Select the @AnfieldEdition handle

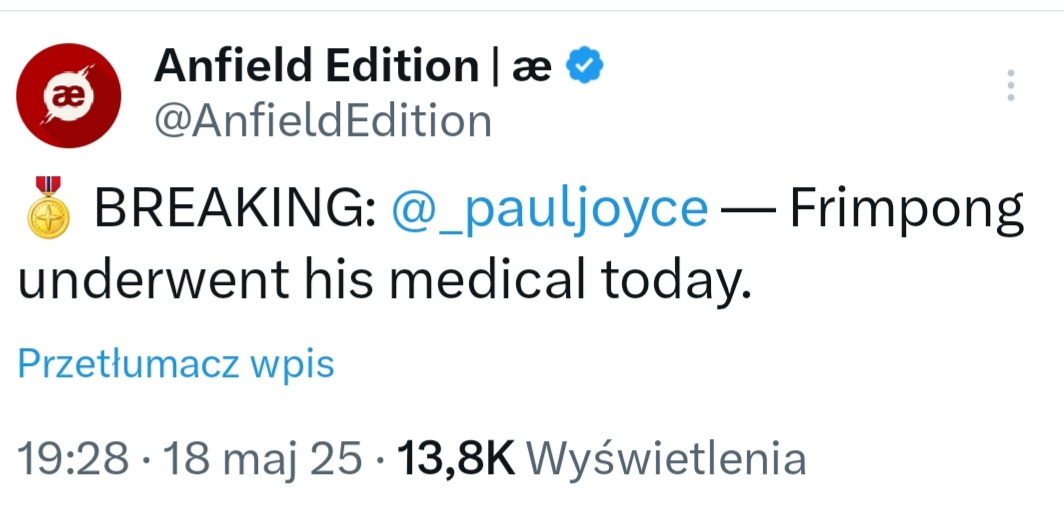pyautogui.click(x=323, y=121)
